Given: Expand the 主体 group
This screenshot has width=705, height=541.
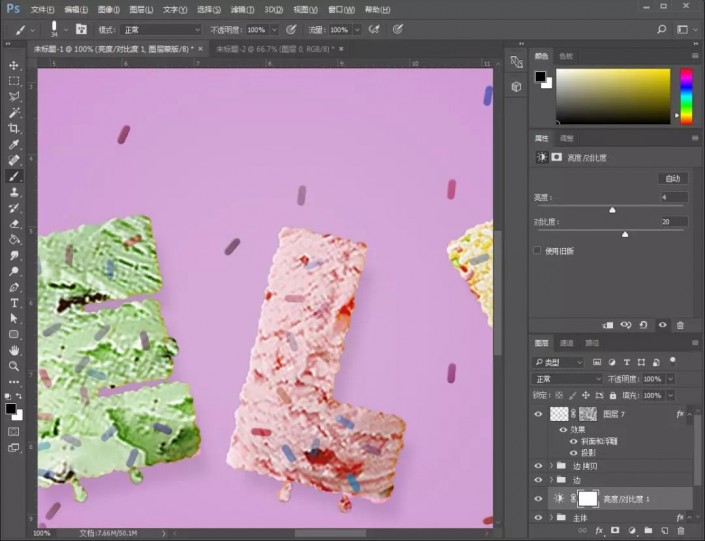Looking at the screenshot, I should coord(552,518).
